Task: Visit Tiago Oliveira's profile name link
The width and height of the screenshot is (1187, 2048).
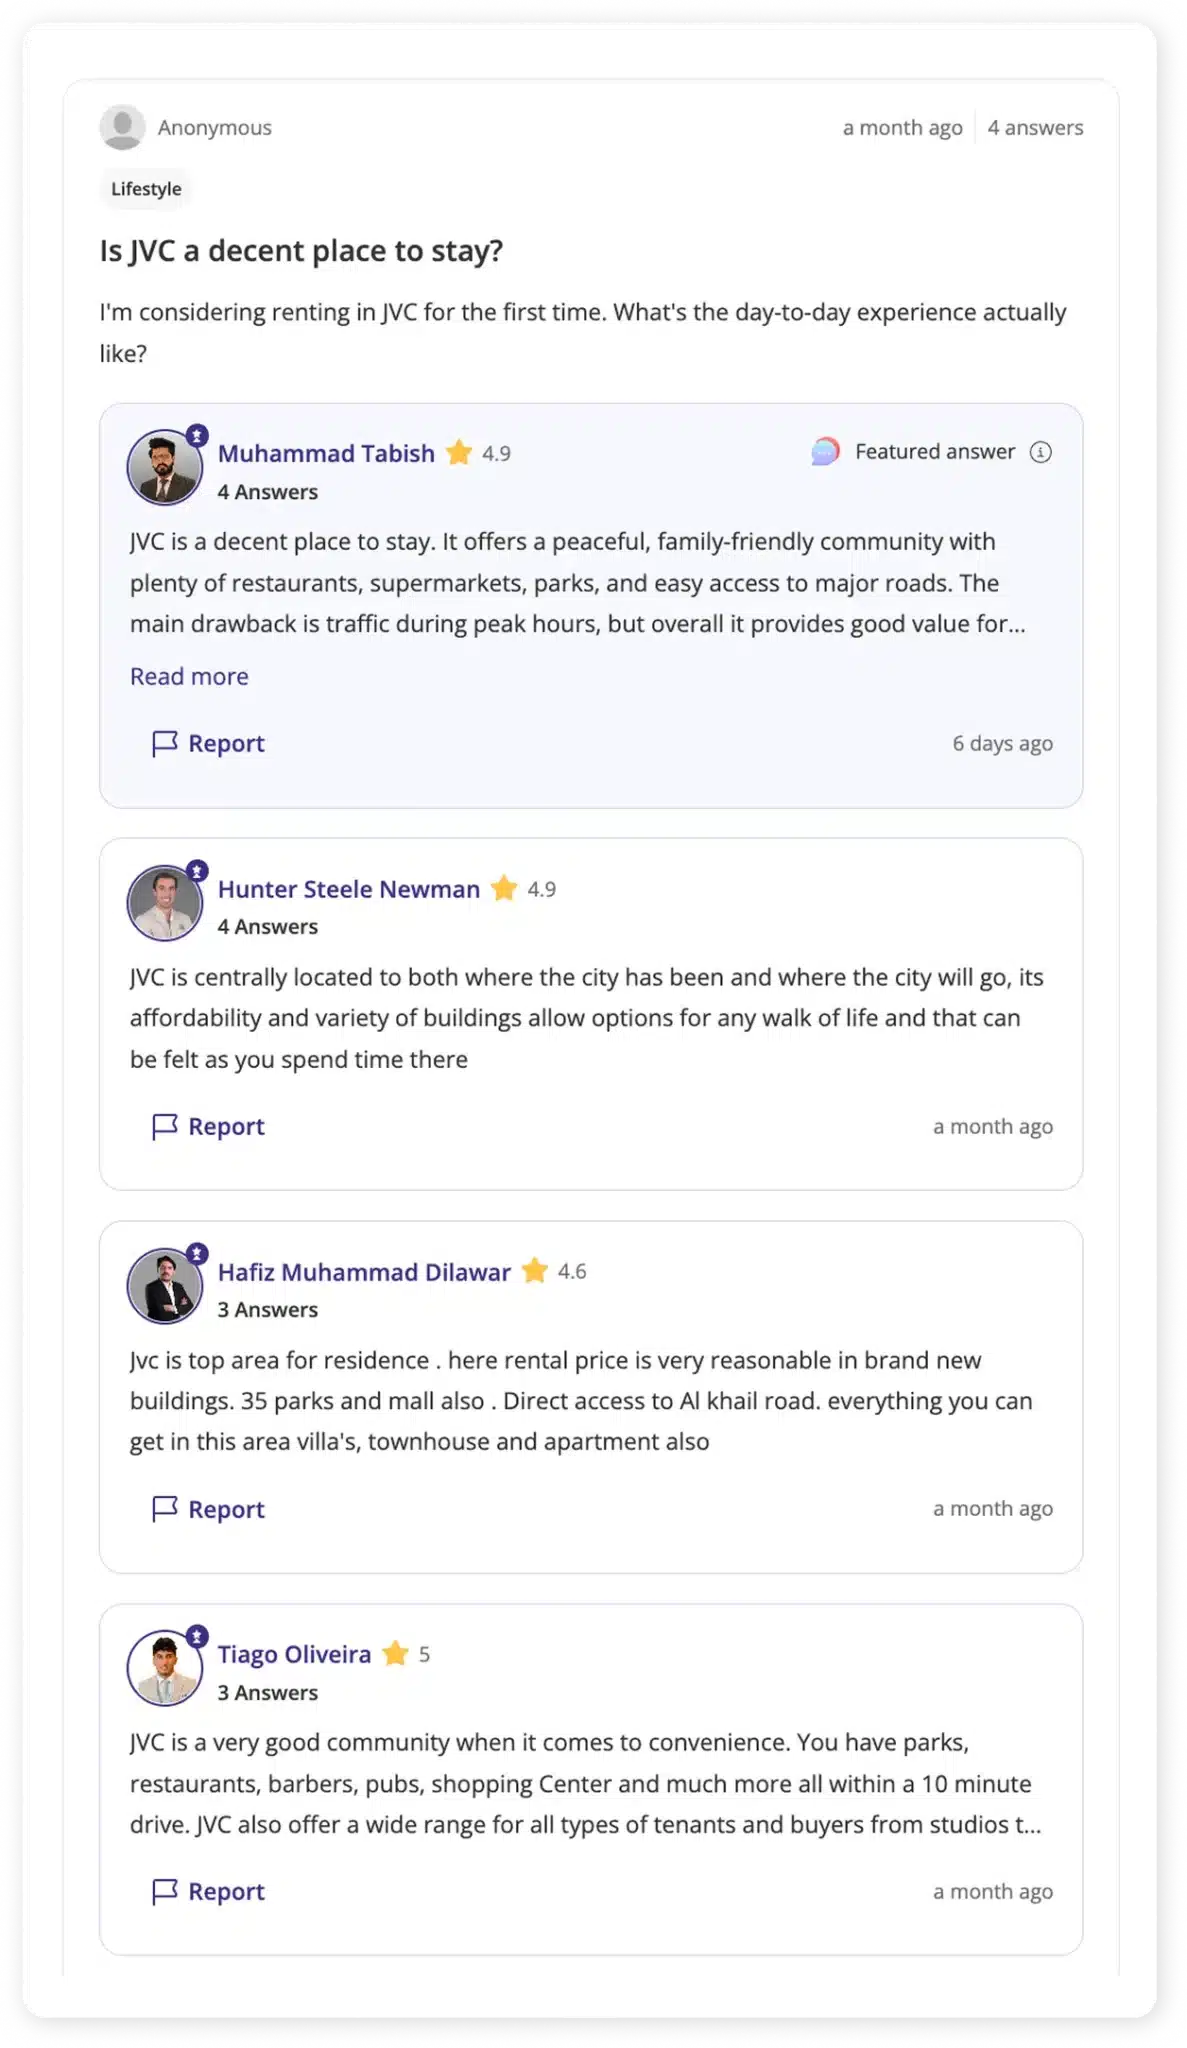Action: pos(294,1655)
